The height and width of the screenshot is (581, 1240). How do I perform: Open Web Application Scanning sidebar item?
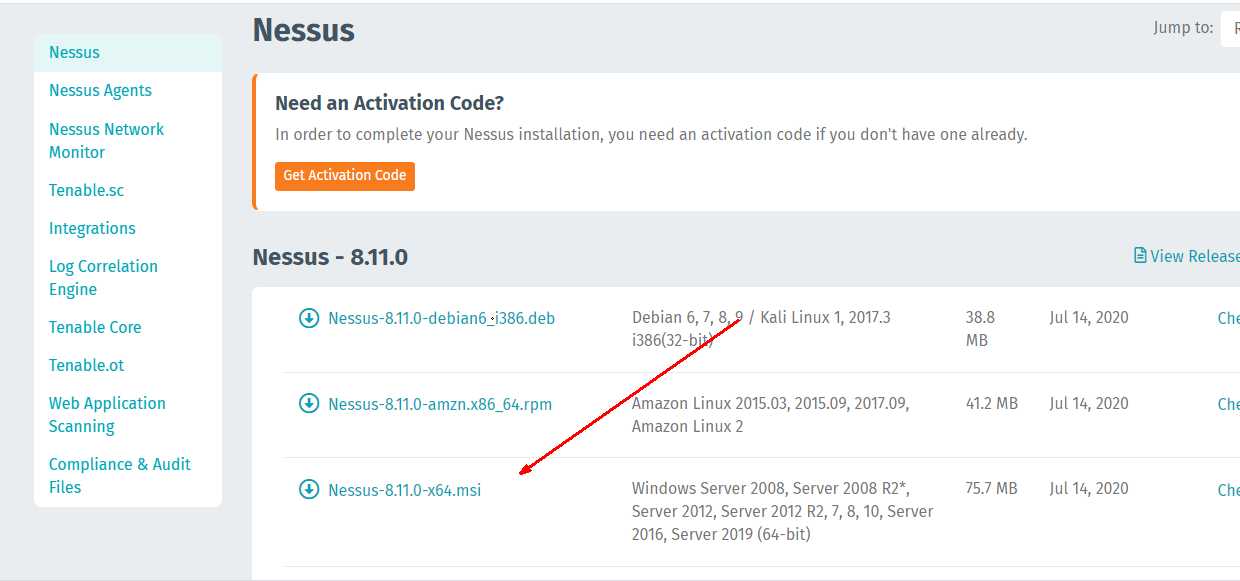[x=107, y=415]
